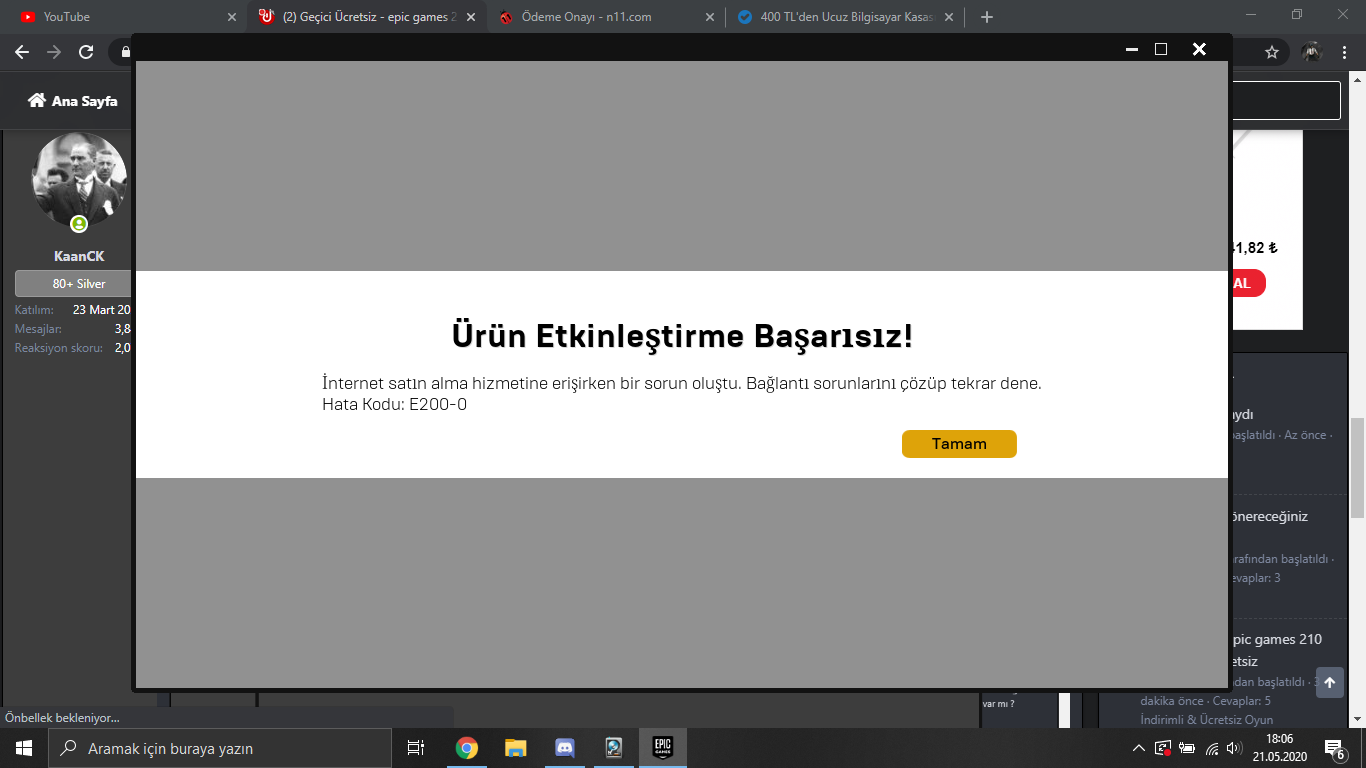Viewport: 1366px width, 768px height.
Task: Open the disk utility taskbar icon
Action: coord(613,748)
